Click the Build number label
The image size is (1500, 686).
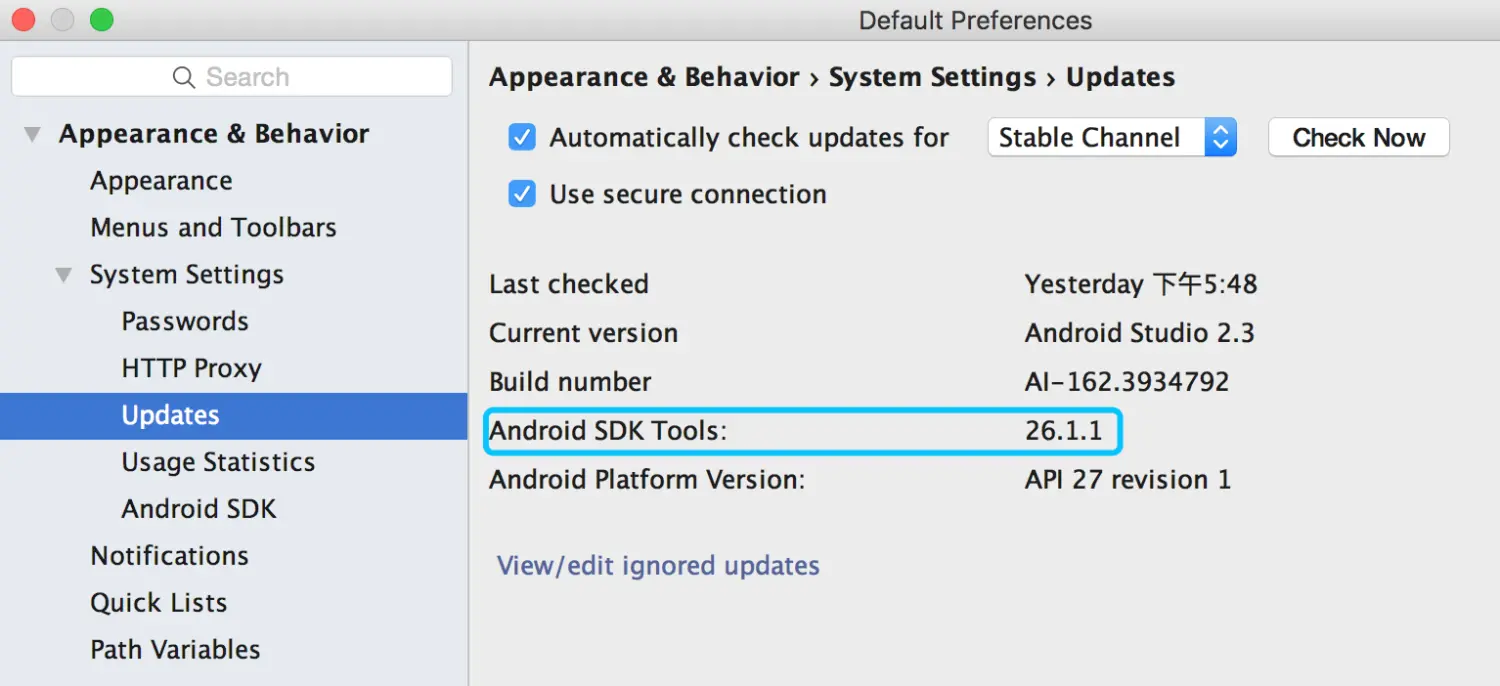(570, 382)
